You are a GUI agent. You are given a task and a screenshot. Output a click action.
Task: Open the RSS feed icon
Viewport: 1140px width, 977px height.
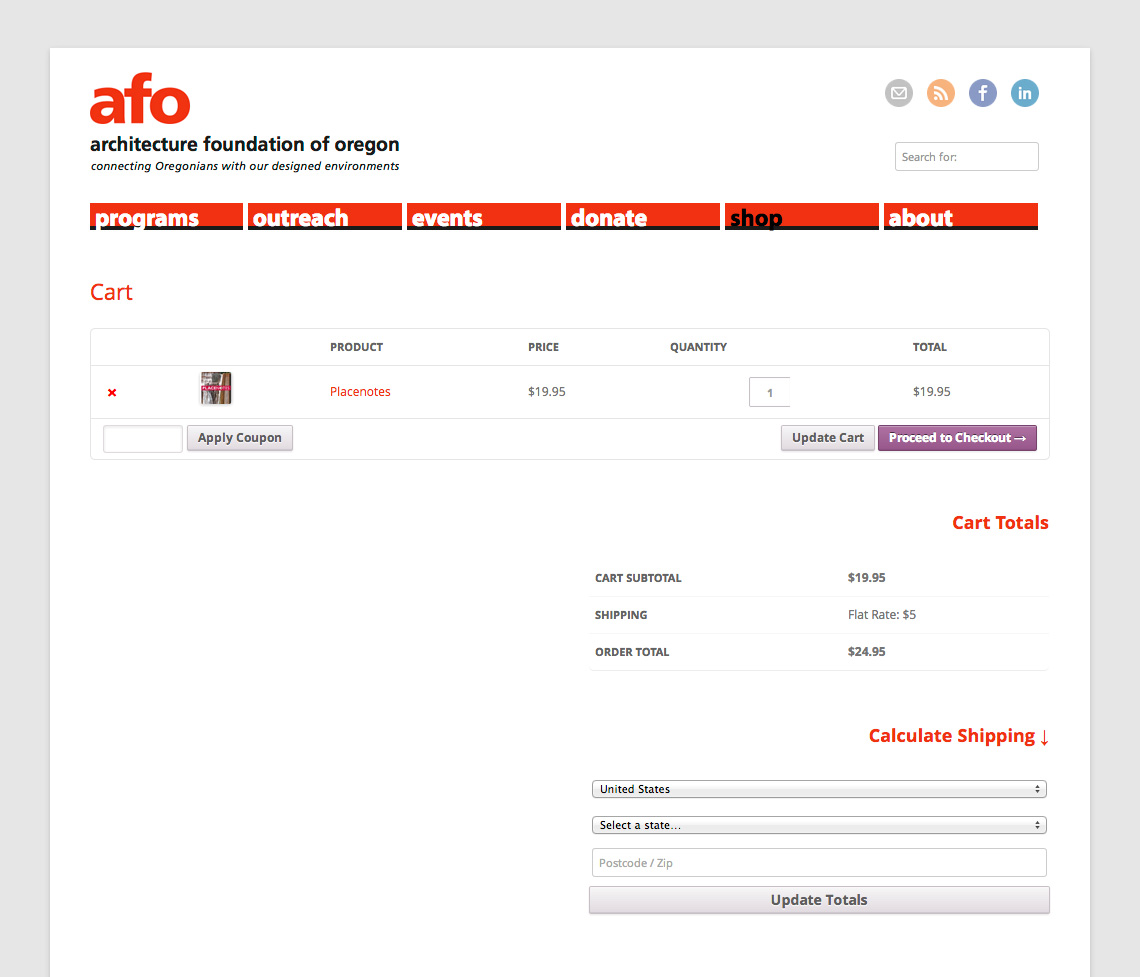941,93
